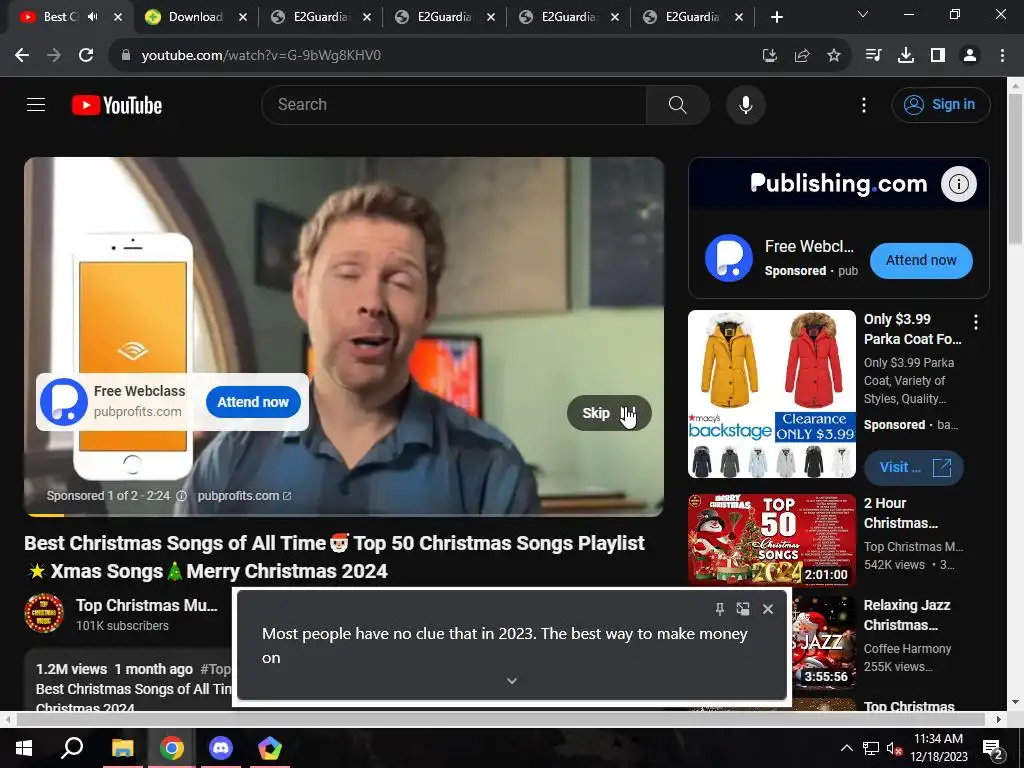The width and height of the screenshot is (1024, 768).
Task: Show ad info next to Sponsored 1 of 2
Action: click(182, 496)
